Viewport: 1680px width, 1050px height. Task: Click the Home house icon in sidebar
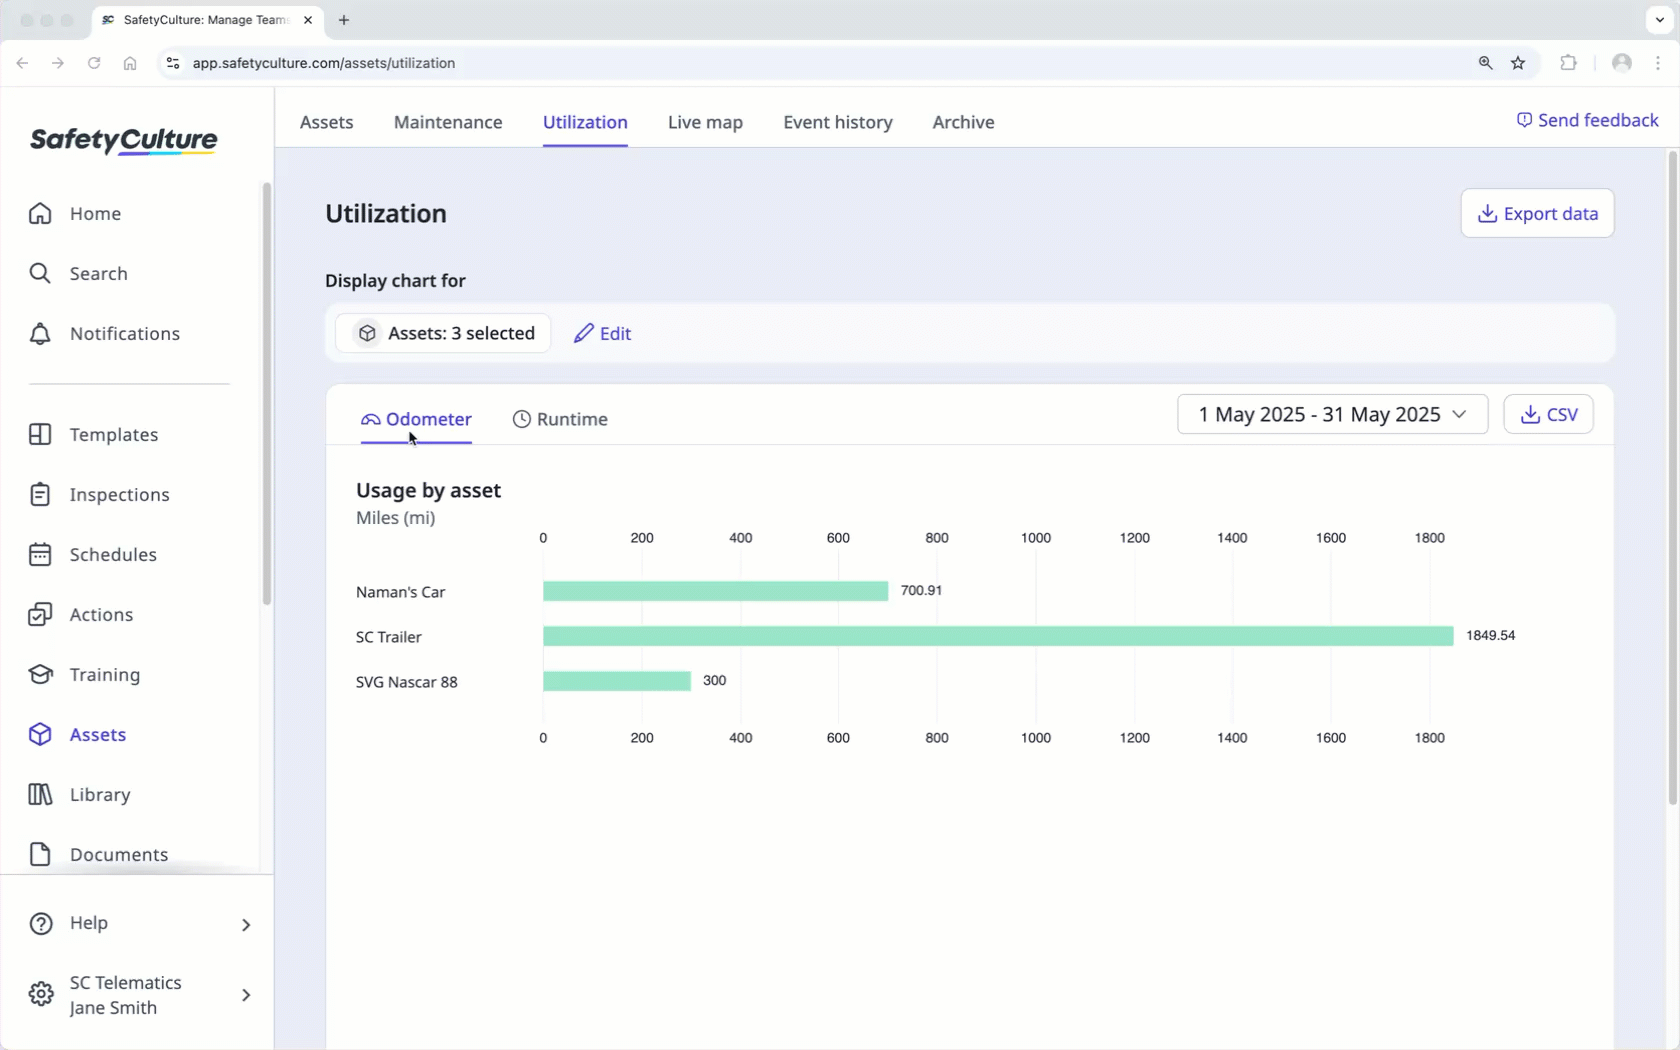tap(40, 213)
